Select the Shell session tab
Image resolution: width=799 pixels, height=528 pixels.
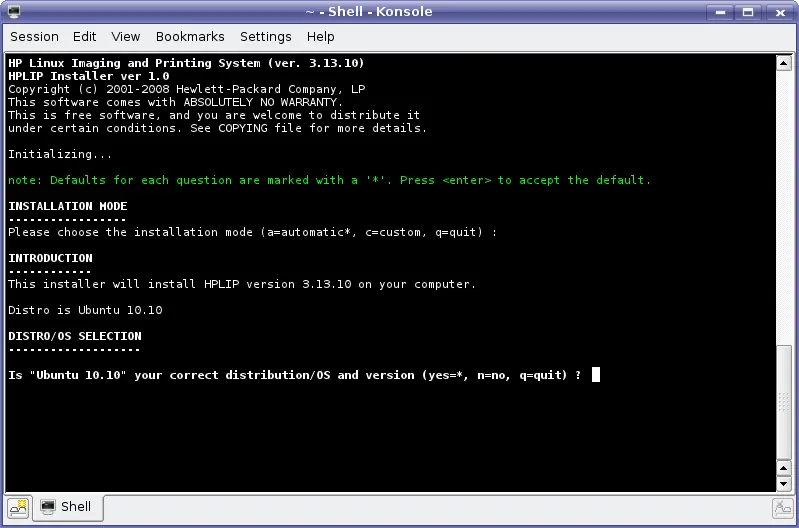click(x=68, y=507)
